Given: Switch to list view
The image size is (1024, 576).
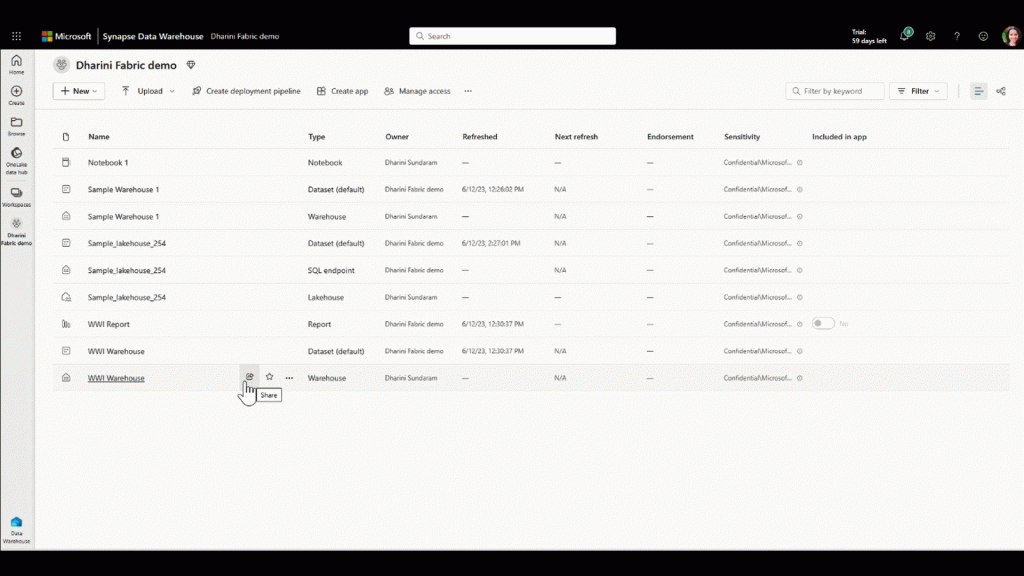Looking at the screenshot, I should [x=978, y=91].
